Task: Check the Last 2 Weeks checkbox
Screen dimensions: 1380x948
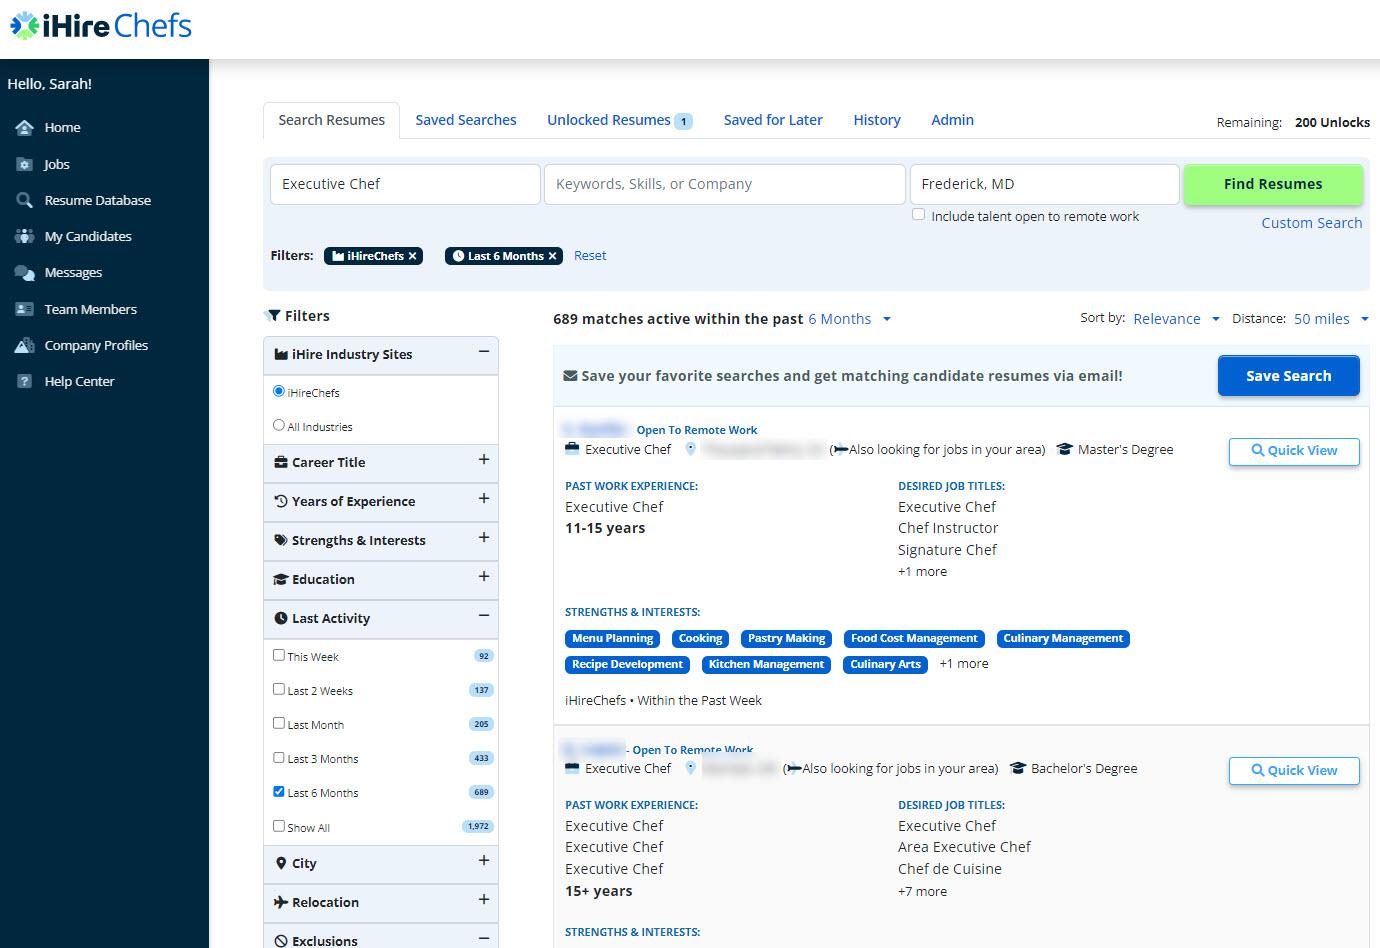Action: (x=279, y=689)
